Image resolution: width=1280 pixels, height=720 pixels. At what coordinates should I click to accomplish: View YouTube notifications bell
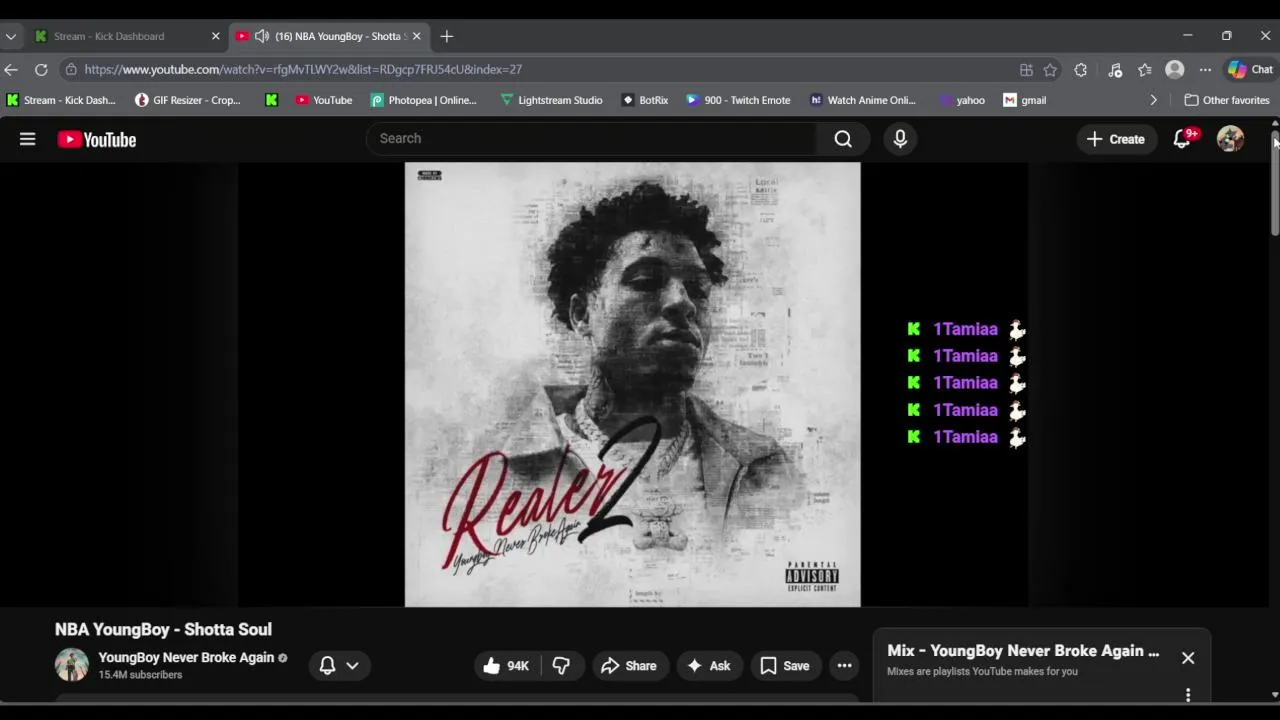click(1182, 139)
